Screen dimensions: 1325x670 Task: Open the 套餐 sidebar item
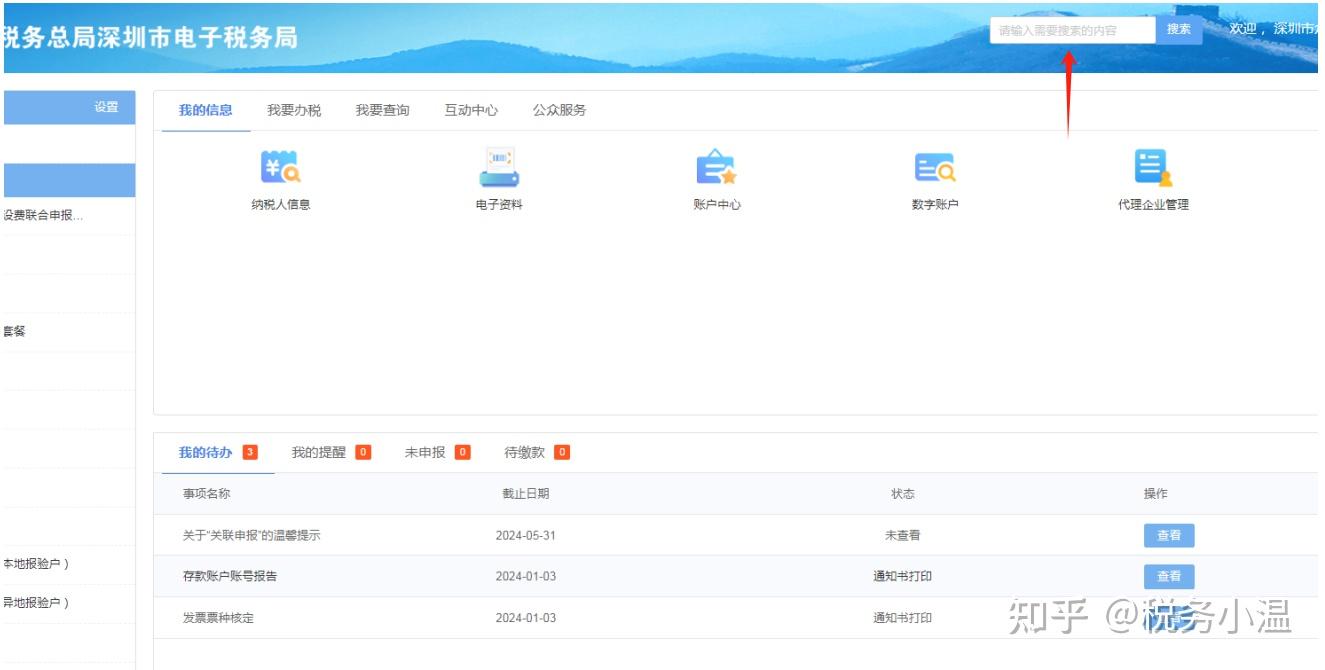pos(14,331)
